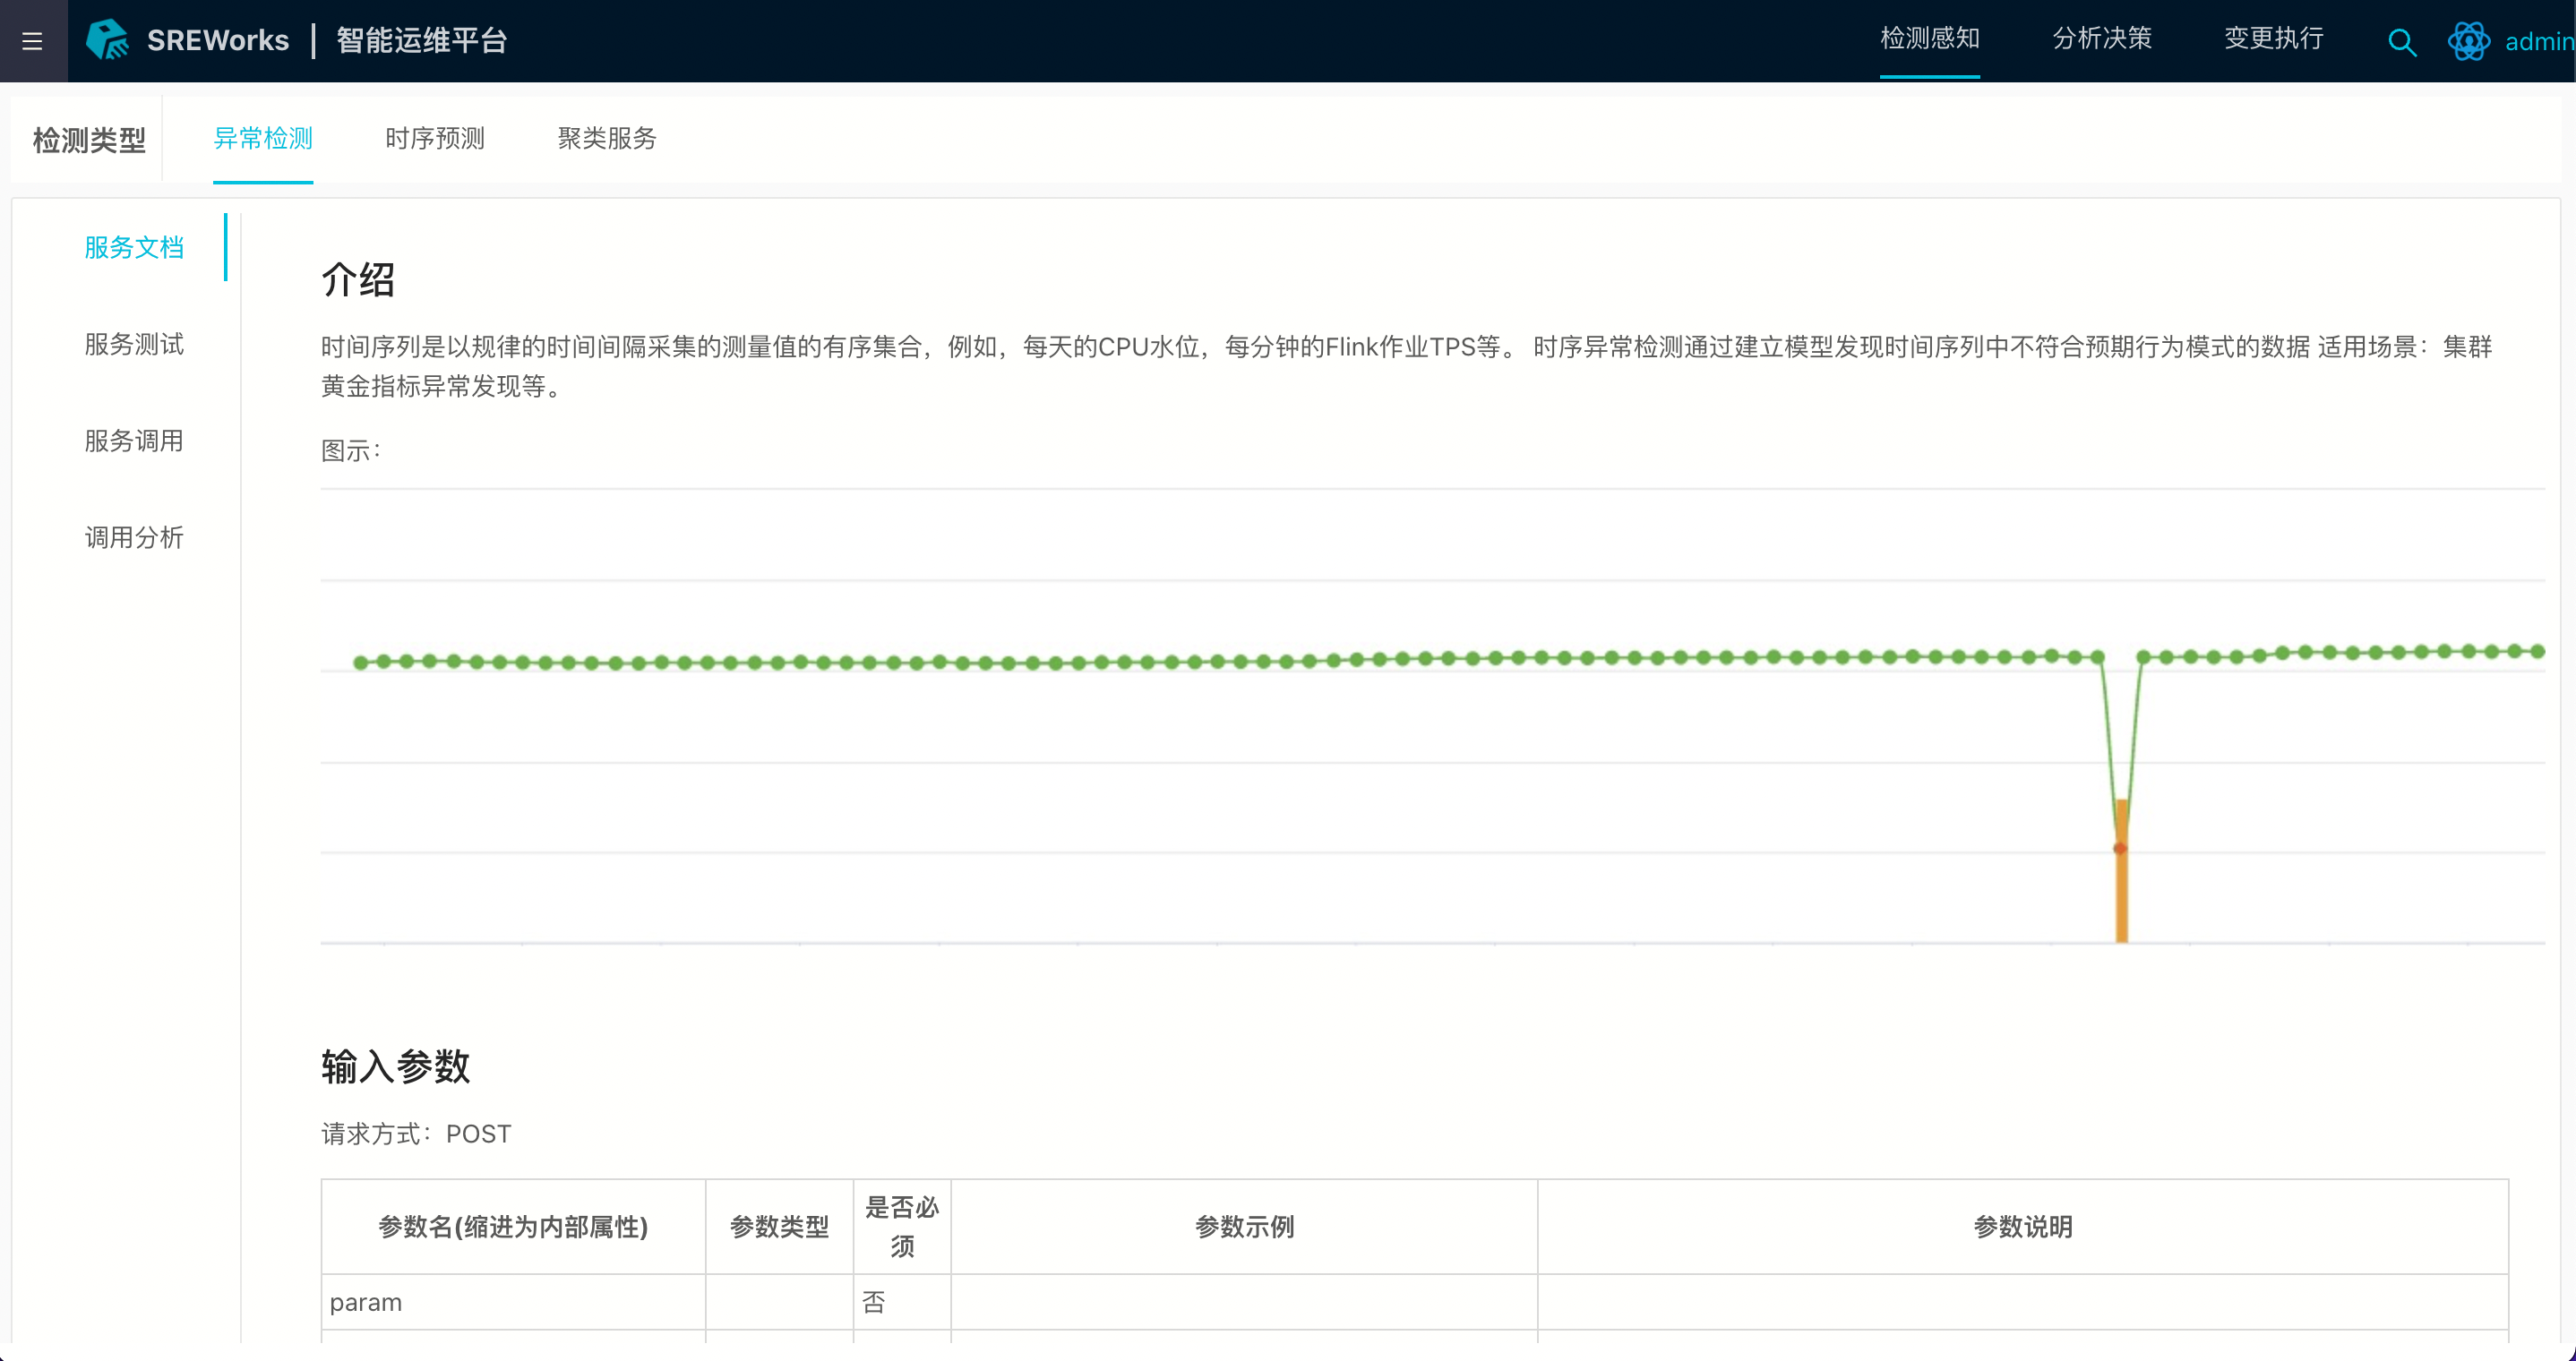Image resolution: width=2576 pixels, height=1361 pixels.
Task: Click the param row in parameter table
Action: tap(366, 1302)
